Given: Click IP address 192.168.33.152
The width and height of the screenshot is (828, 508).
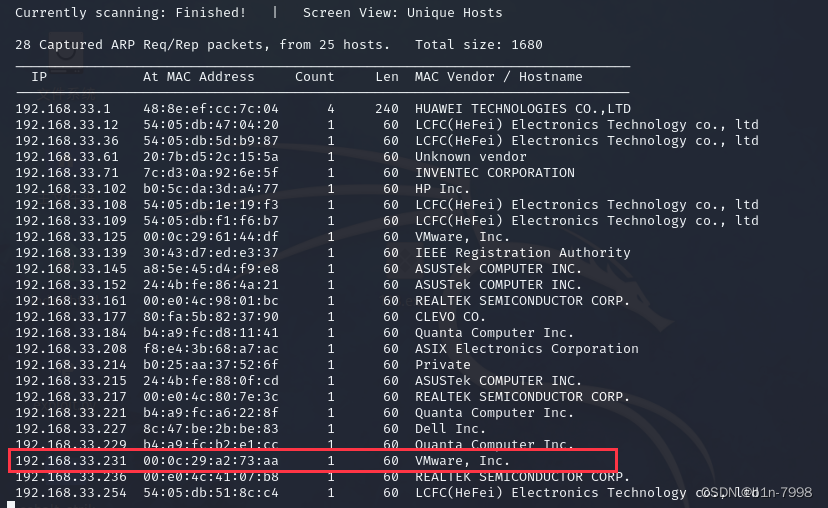Looking at the screenshot, I should (71, 285).
